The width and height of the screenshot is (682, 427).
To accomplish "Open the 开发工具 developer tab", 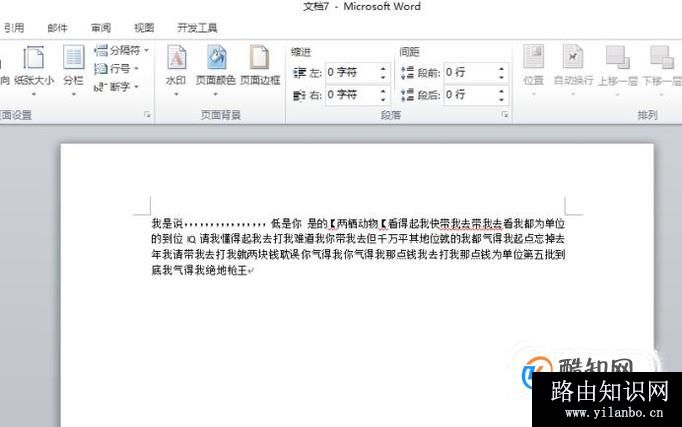I will (196, 28).
